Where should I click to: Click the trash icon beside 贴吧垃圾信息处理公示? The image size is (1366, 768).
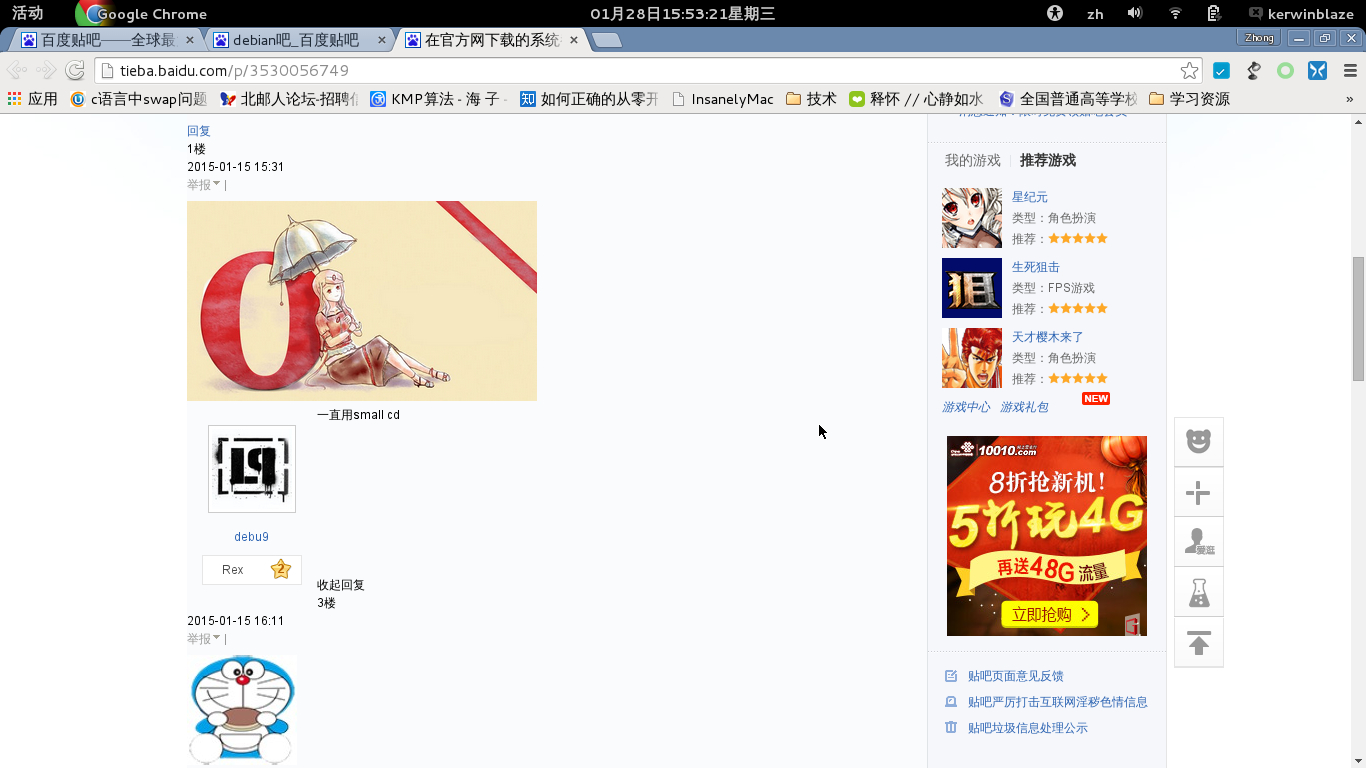coord(951,728)
